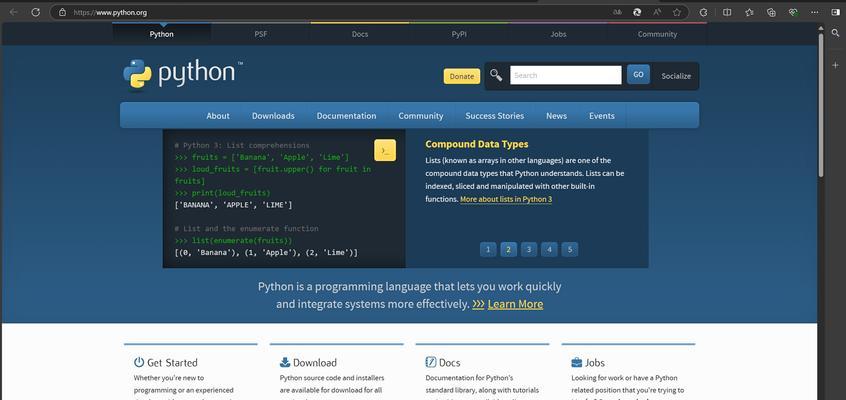Click the sidebar plus customize icon

pyautogui.click(x=835, y=65)
